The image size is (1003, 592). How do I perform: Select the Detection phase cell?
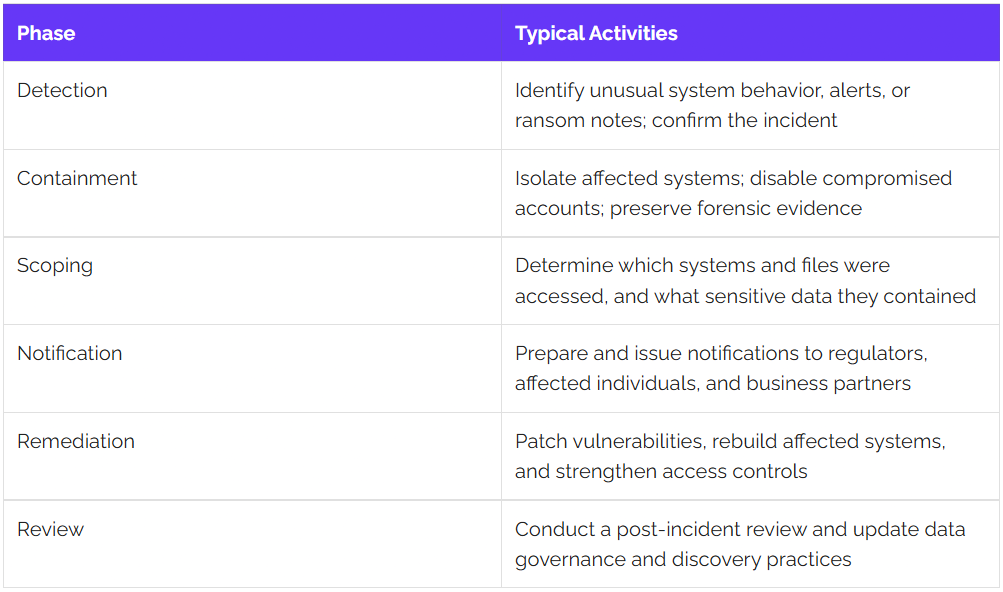click(x=252, y=106)
